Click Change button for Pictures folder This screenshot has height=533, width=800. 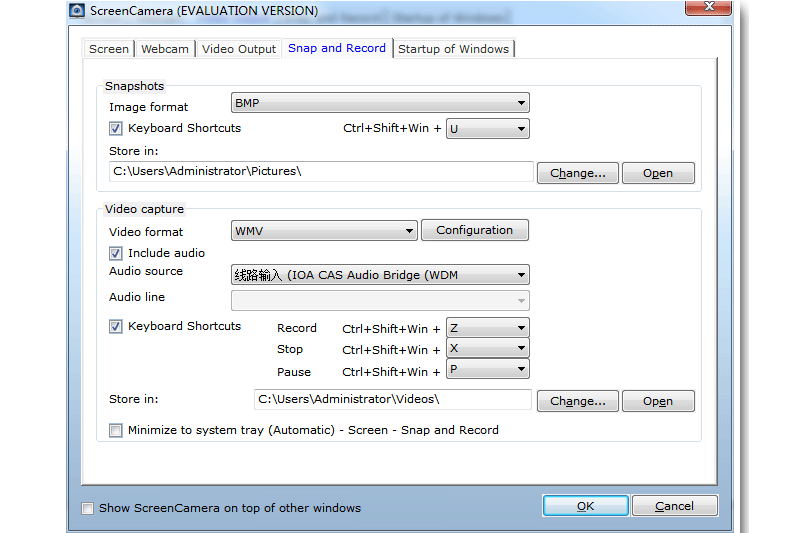(x=578, y=173)
